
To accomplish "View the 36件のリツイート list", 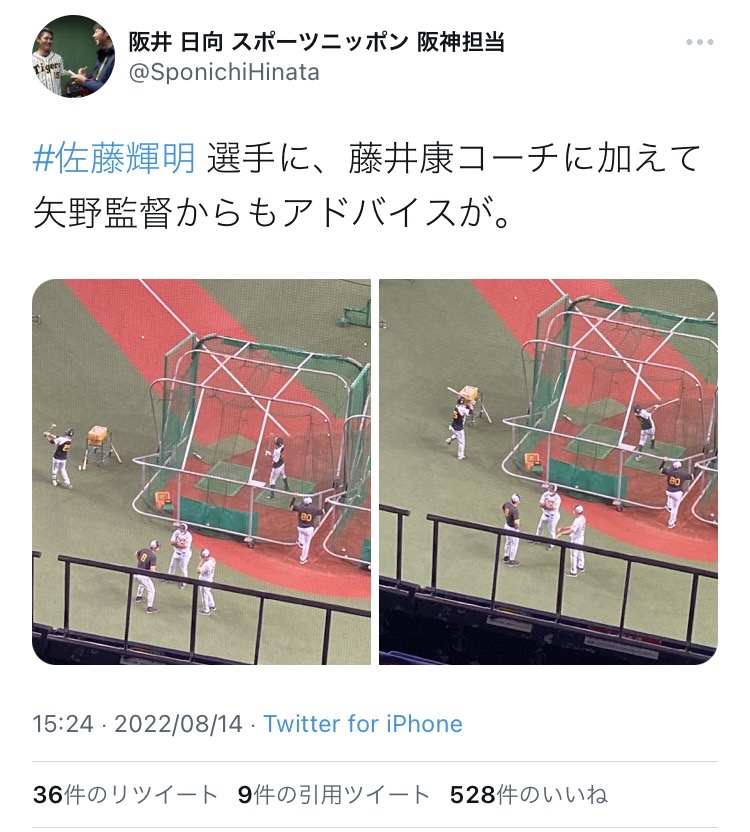I will (x=125, y=795).
